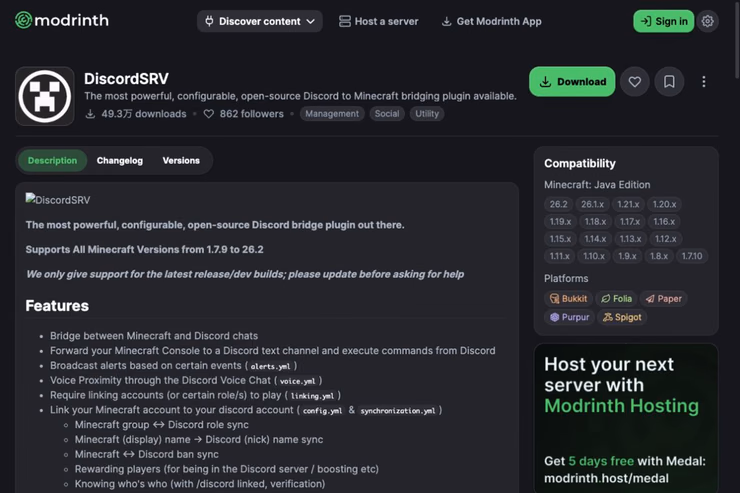This screenshot has height=493, width=740.
Task: Click the 26.1.x version tag
Action: point(592,204)
